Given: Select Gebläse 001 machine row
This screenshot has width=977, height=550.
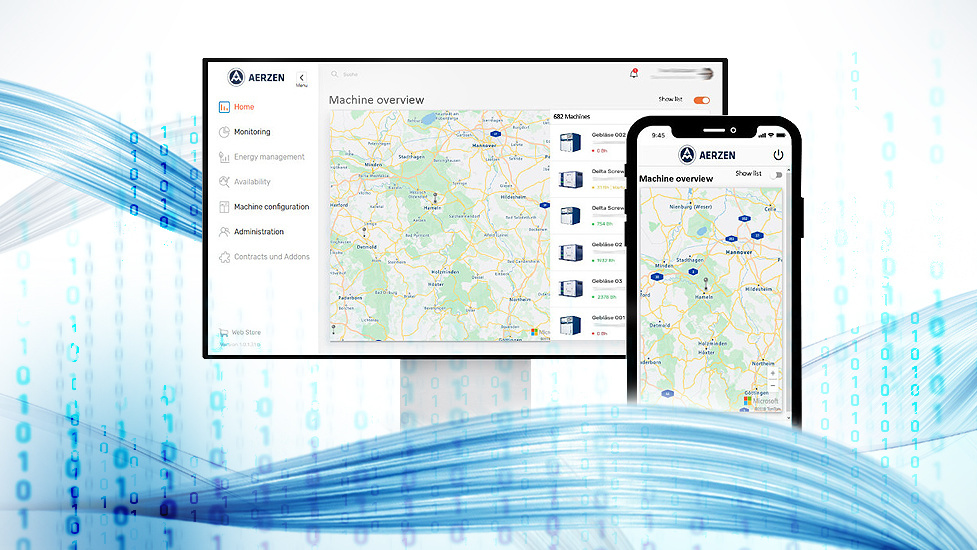Looking at the screenshot, I should coord(589,325).
